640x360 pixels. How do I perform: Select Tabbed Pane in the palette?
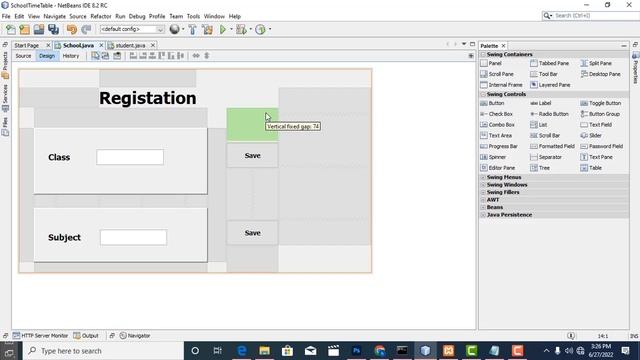(549, 63)
